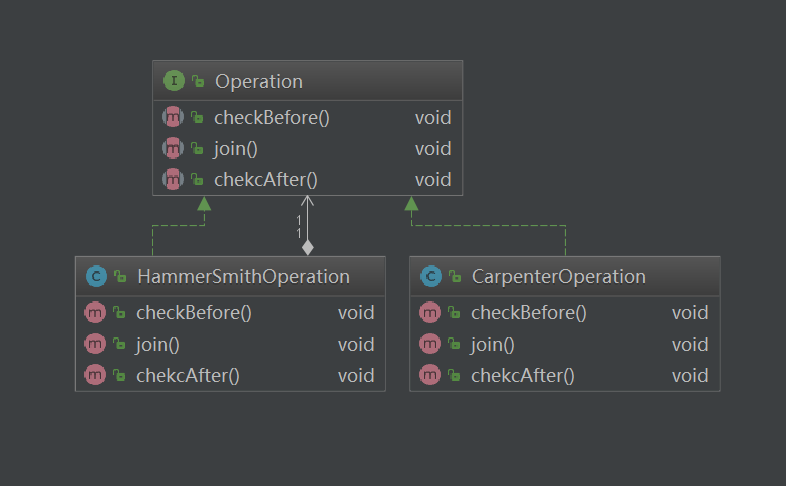Click the class icon beside HammerSmithOperation

[x=96, y=277]
